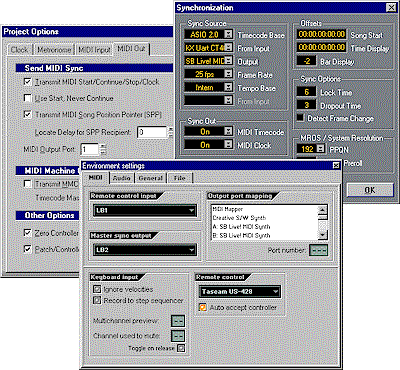The height and width of the screenshot is (370, 400).
Task: Select the MIDI tab in Environment settings
Action: pos(95,177)
